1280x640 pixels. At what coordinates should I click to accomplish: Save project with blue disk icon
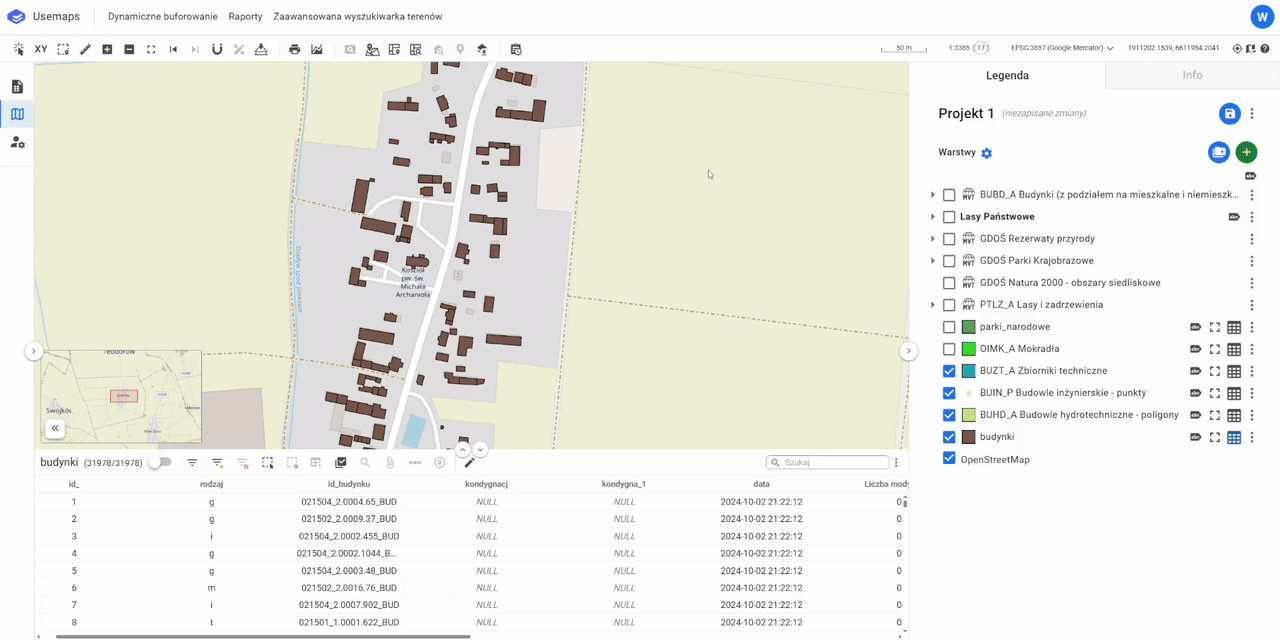[x=1229, y=114]
